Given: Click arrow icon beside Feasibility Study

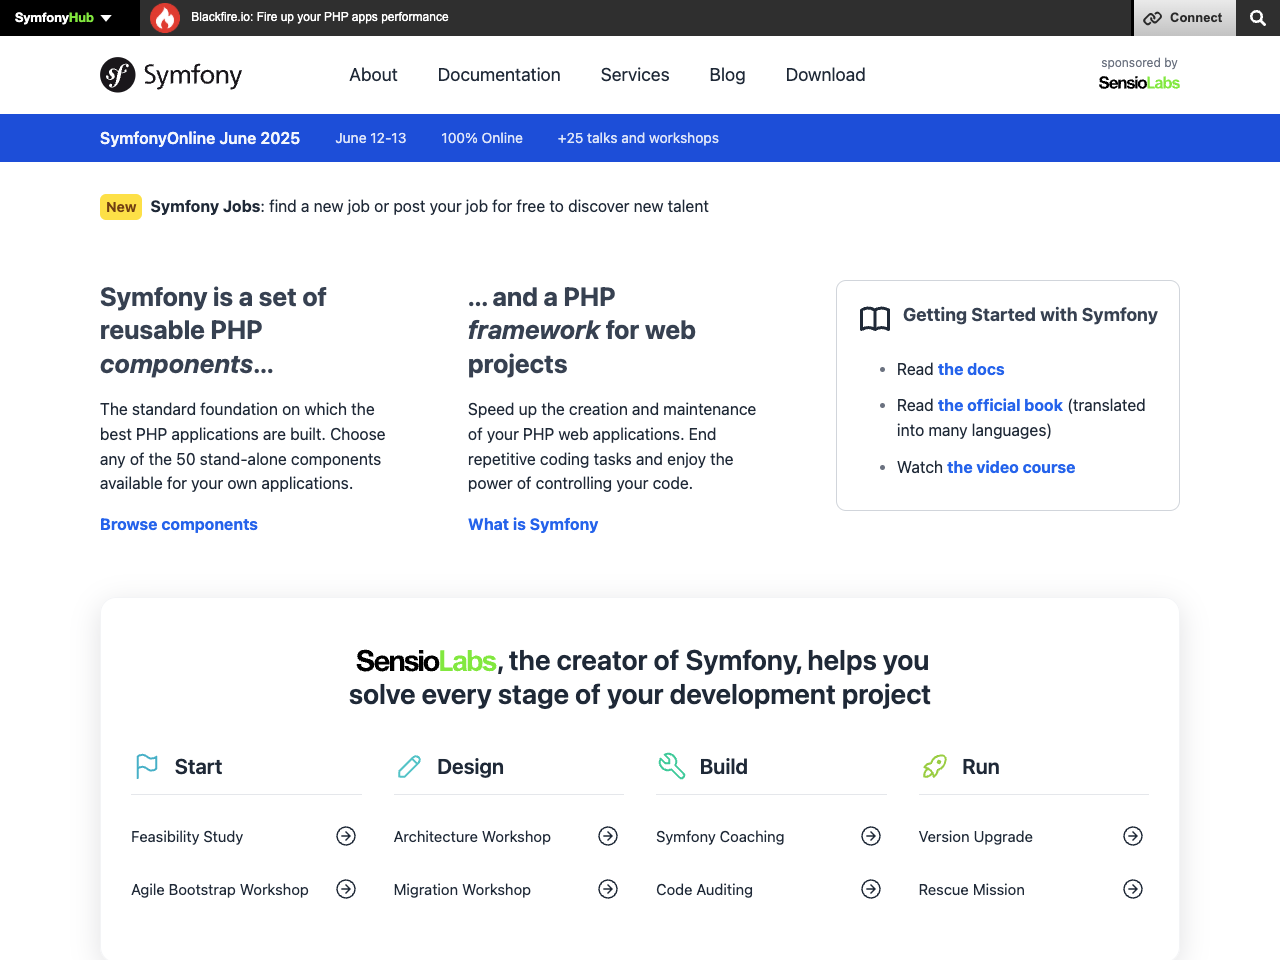Looking at the screenshot, I should 346,836.
